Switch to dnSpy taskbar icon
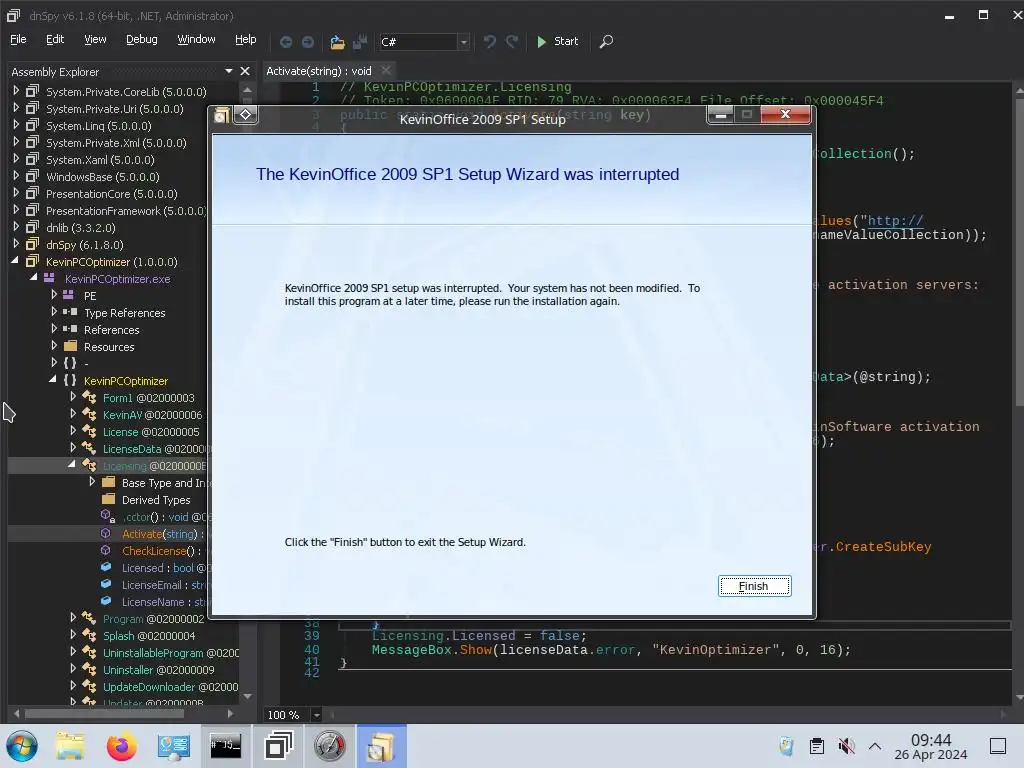Screen dimensions: 1024x768 (x=278, y=746)
